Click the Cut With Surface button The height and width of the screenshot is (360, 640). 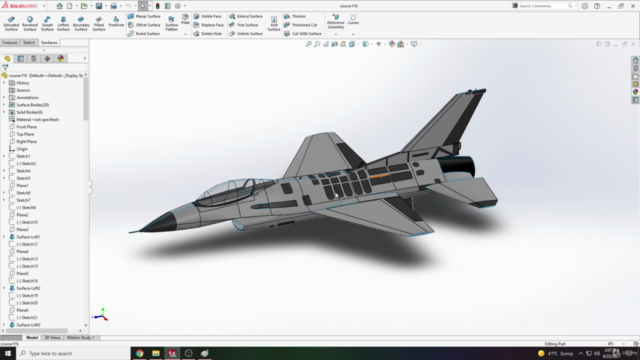click(x=302, y=33)
